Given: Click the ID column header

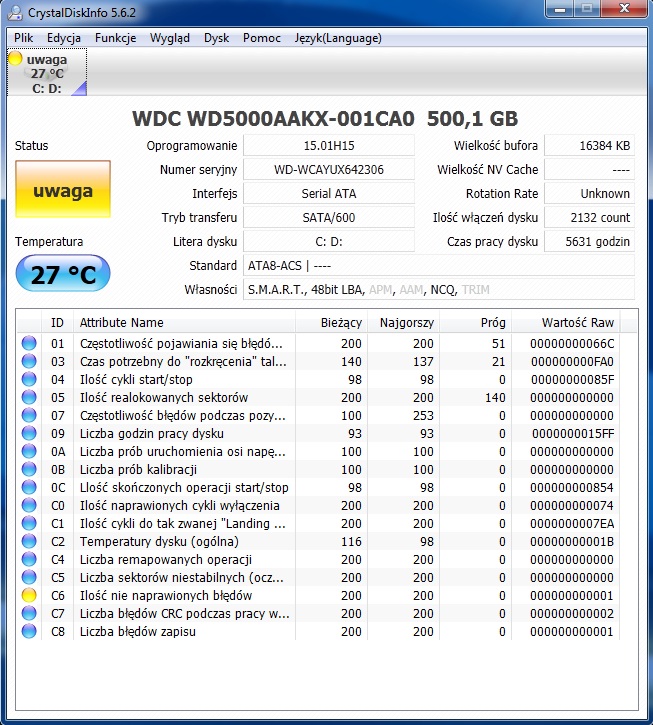Looking at the screenshot, I should [57, 322].
